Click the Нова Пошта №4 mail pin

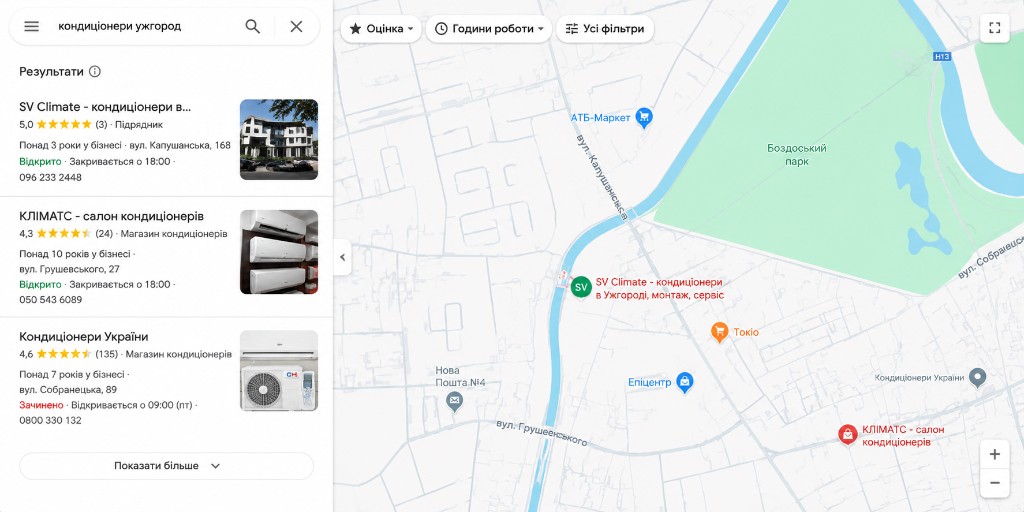[455, 400]
